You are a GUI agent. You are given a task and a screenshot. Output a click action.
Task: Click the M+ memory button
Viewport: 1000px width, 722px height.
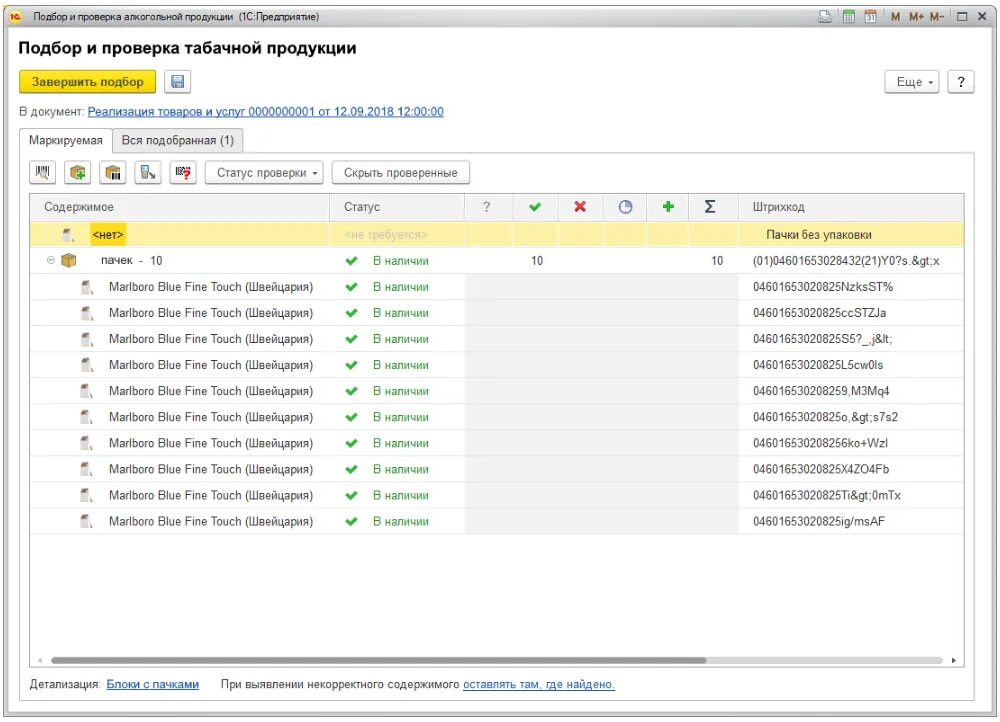pyautogui.click(x=916, y=17)
